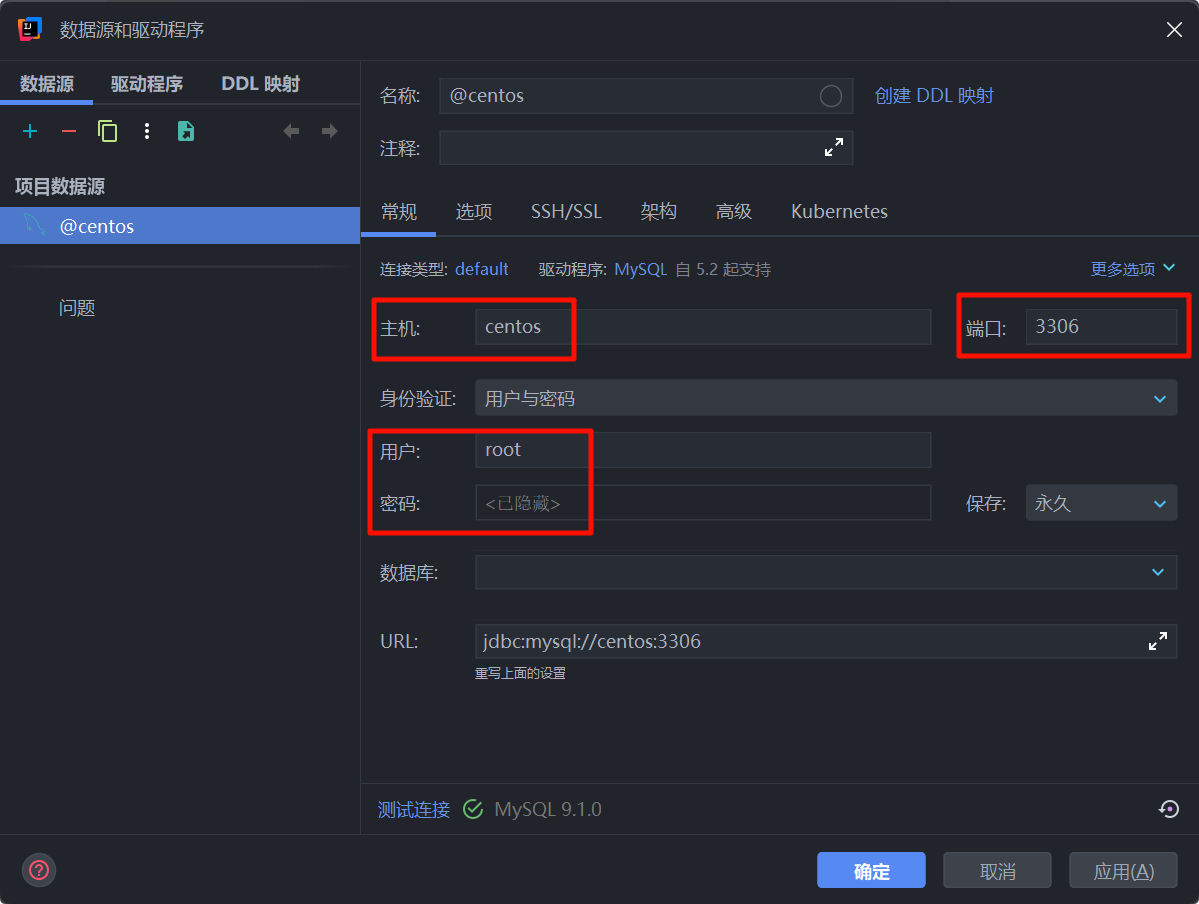
Task: Click the 创建 DDL 映射 link
Action: (934, 96)
